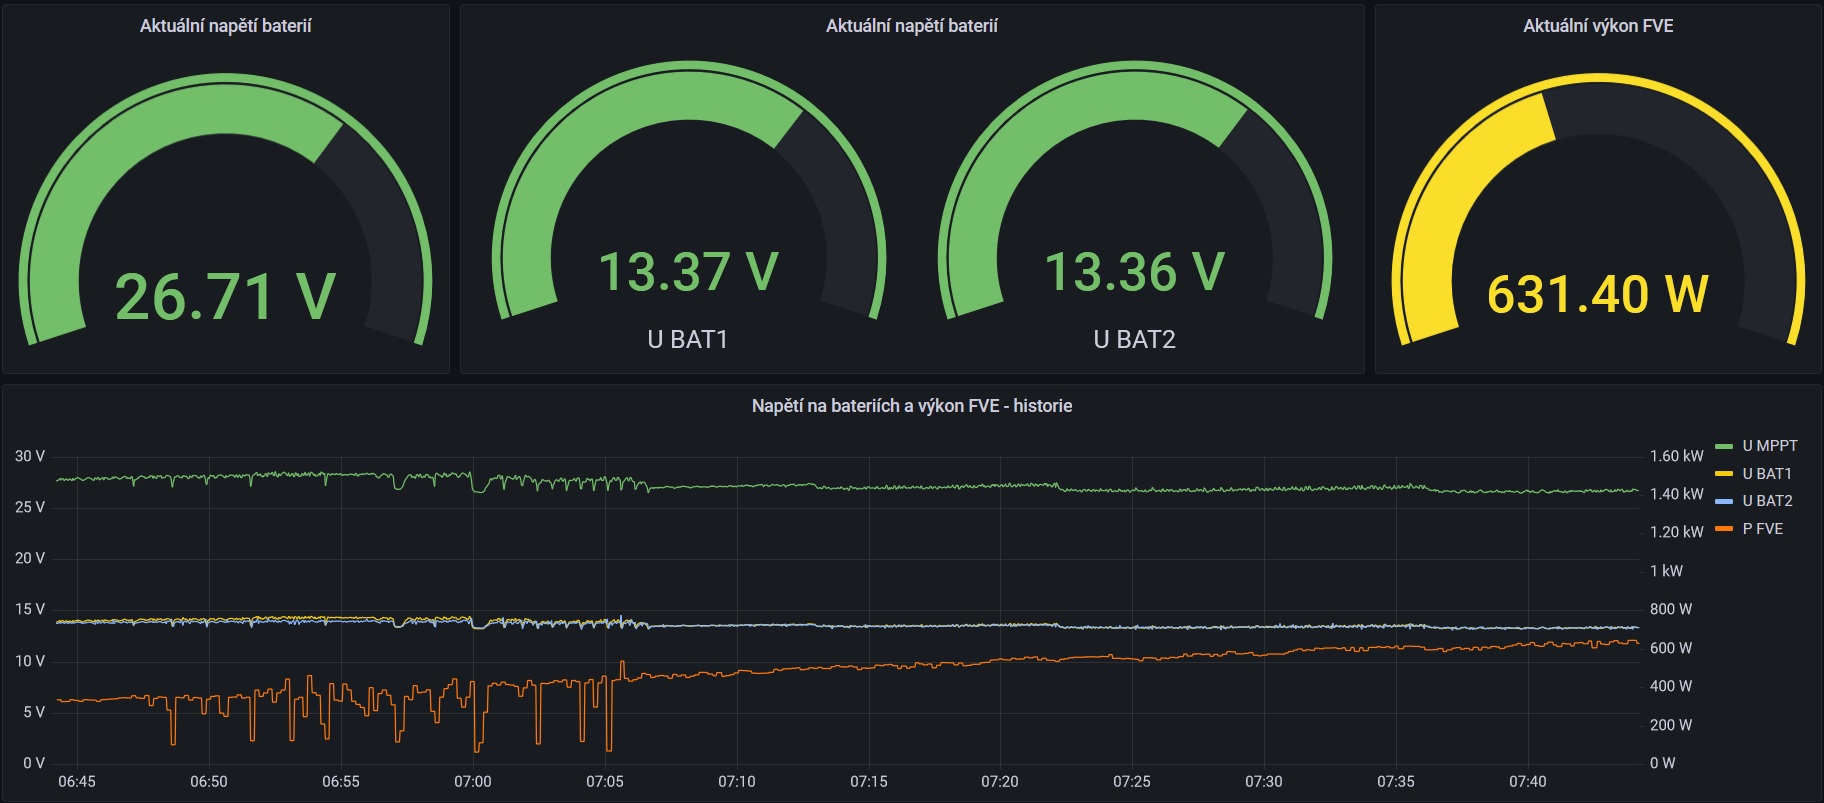Click the yellow U BAT1 legend color swatch
This screenshot has height=803, width=1824.
click(x=1724, y=474)
